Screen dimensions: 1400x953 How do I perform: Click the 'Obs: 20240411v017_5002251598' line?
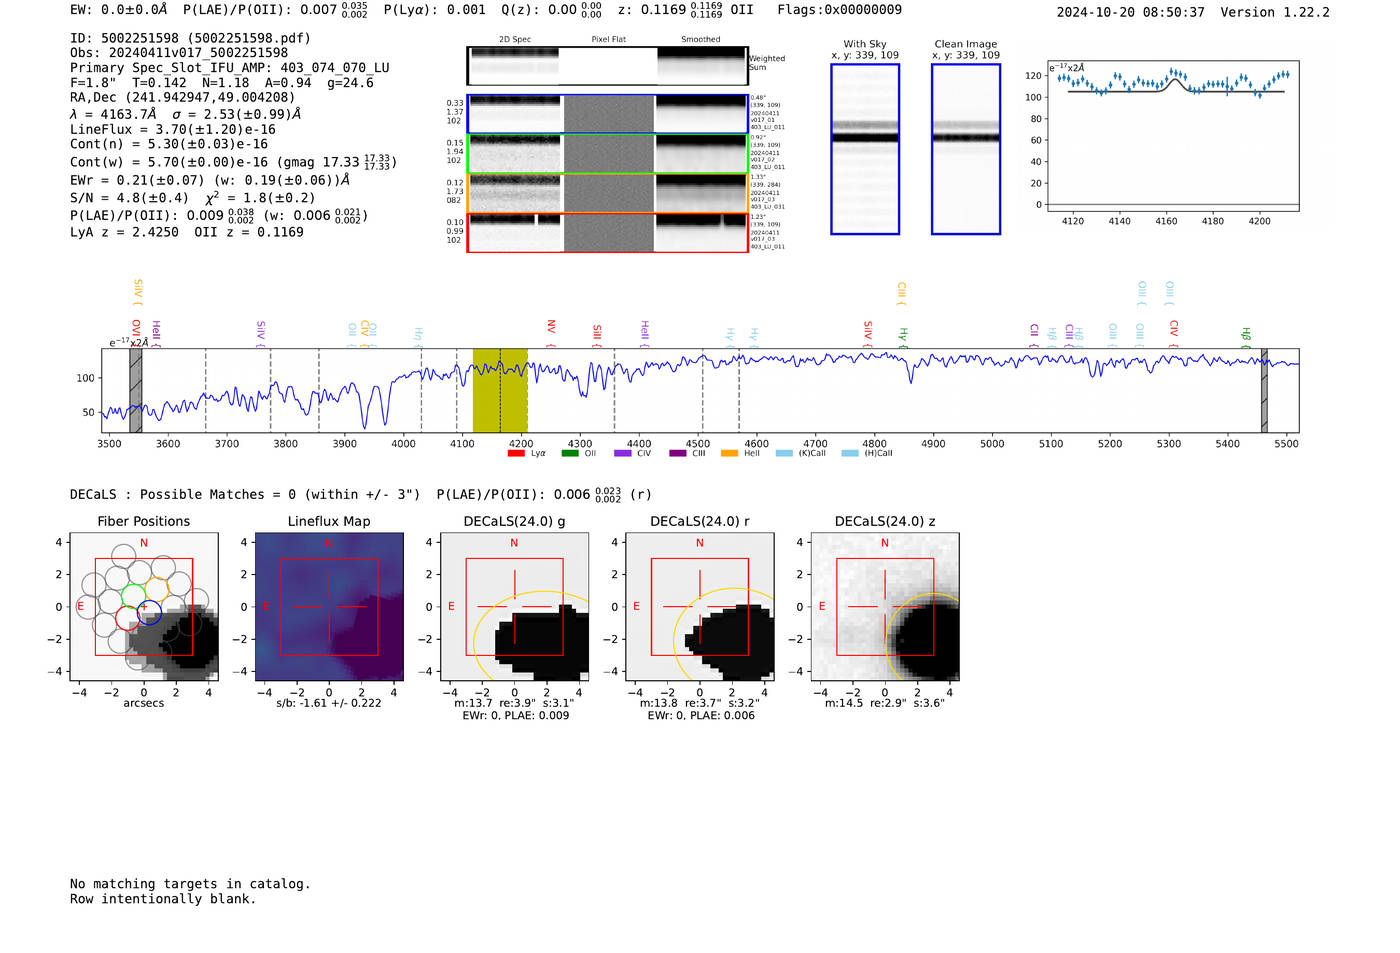(179, 53)
